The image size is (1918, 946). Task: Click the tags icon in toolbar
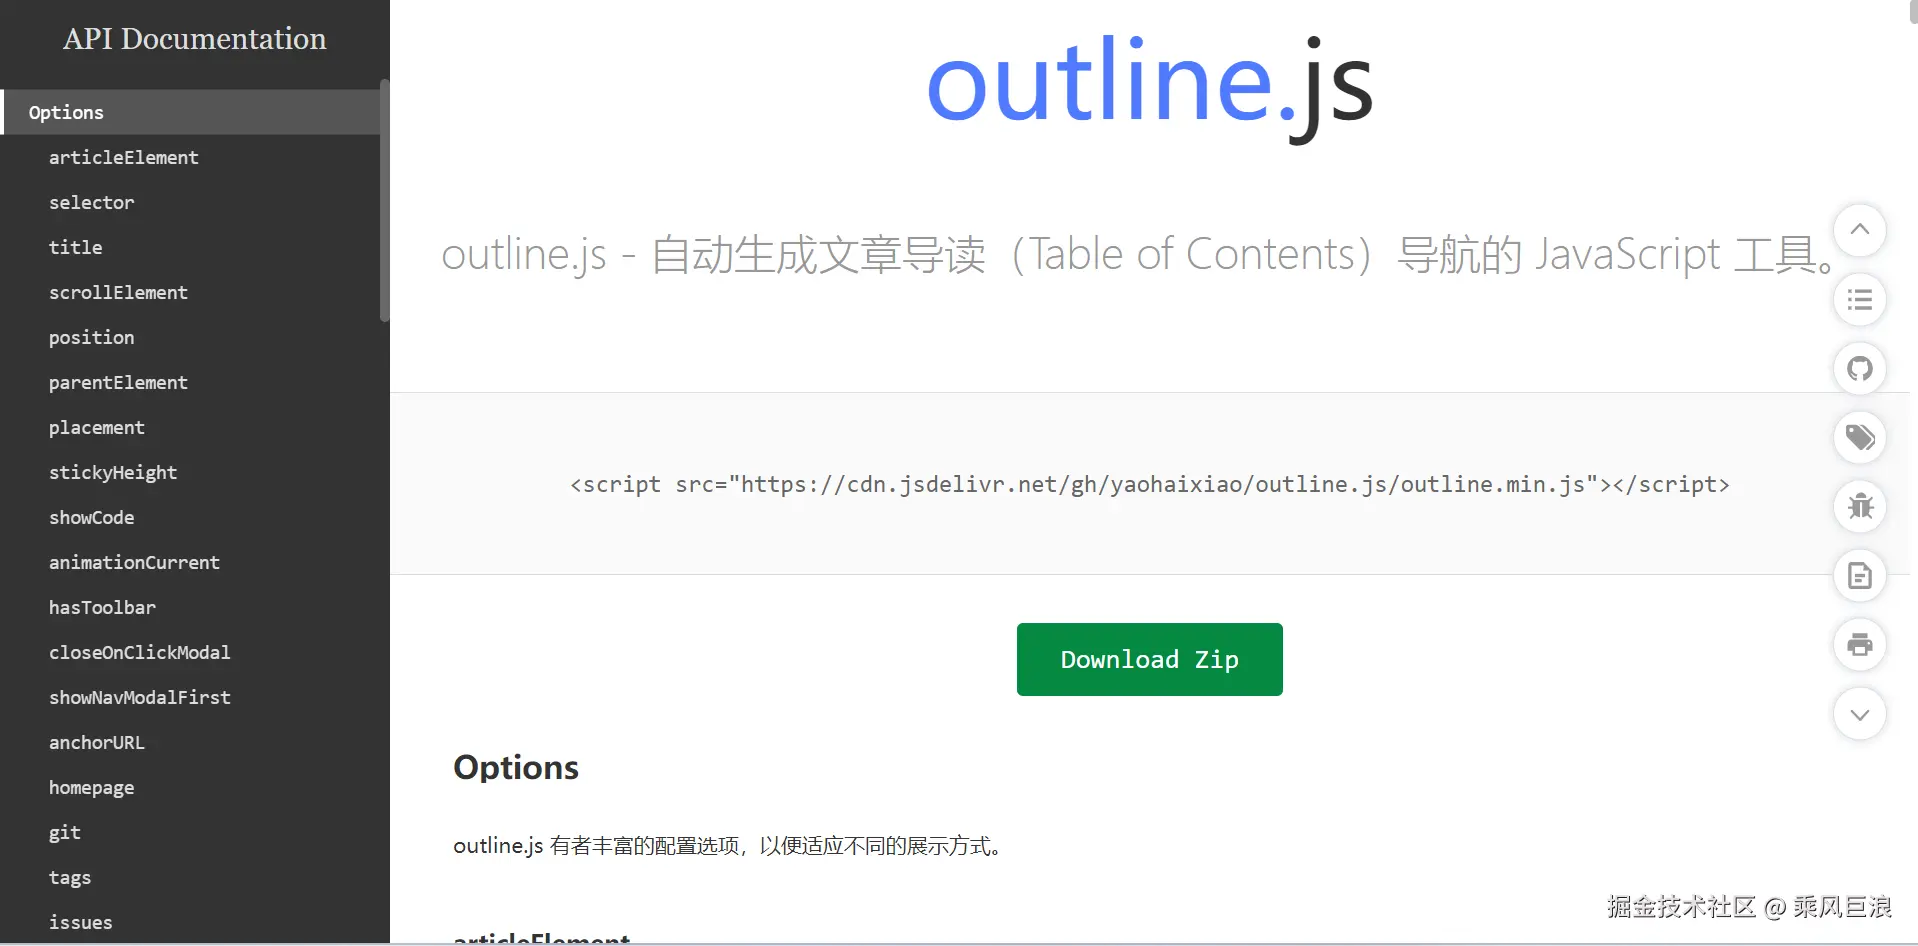pos(1859,438)
